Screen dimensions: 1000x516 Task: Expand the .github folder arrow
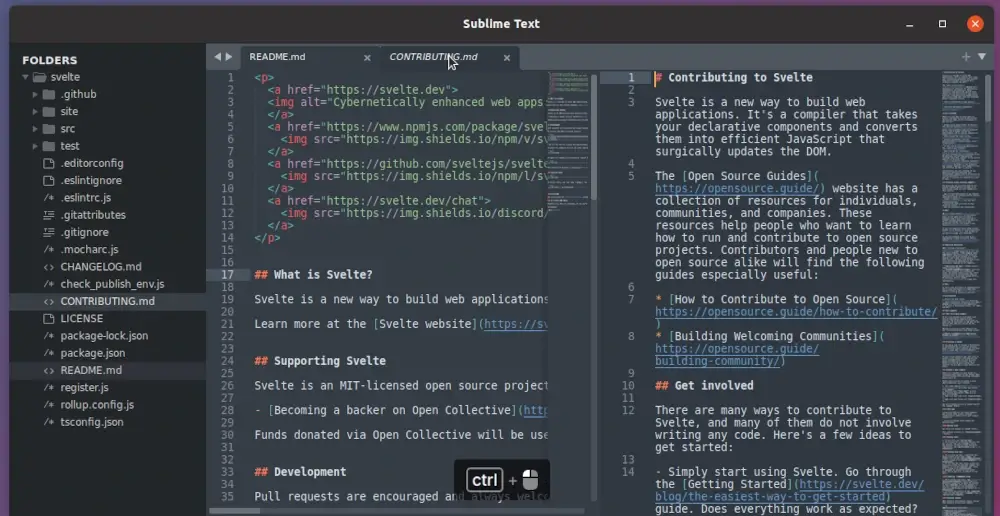[x=35, y=94]
